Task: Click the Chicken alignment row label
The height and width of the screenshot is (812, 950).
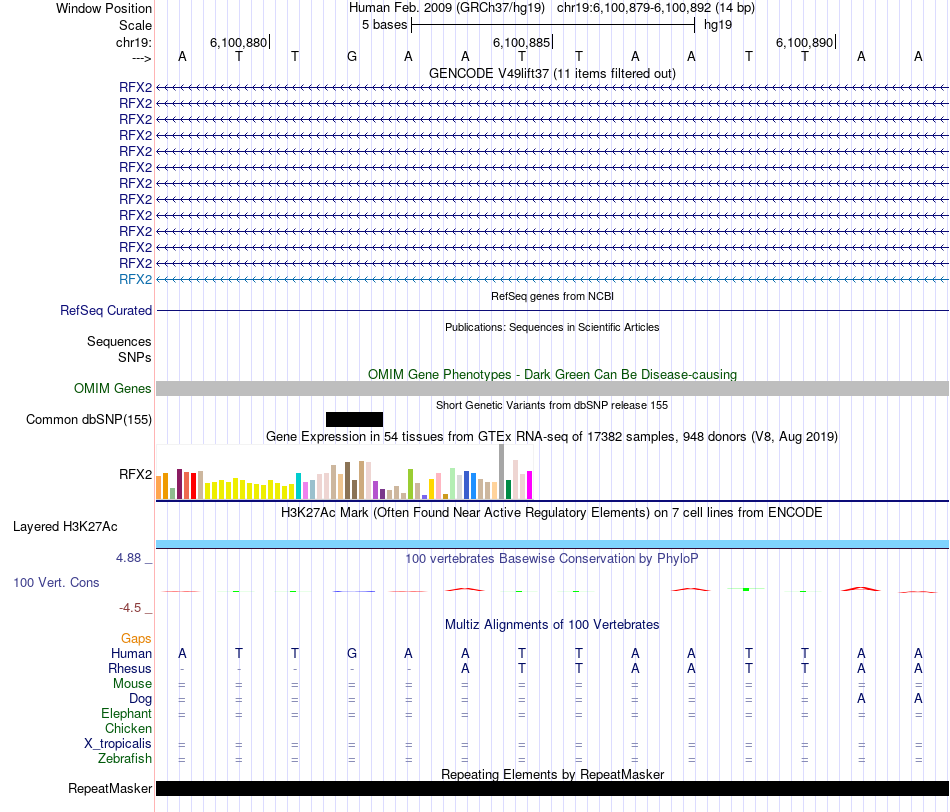Action: point(128,728)
